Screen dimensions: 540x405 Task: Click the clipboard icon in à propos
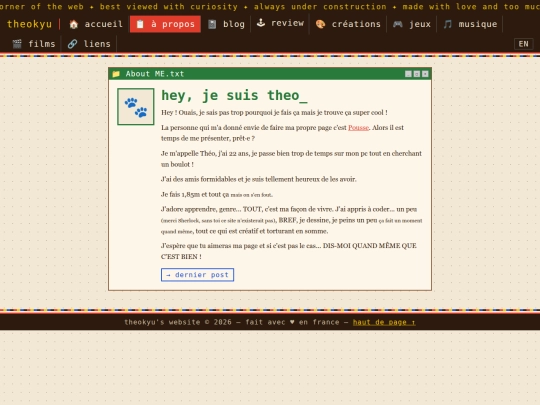(x=140, y=24)
